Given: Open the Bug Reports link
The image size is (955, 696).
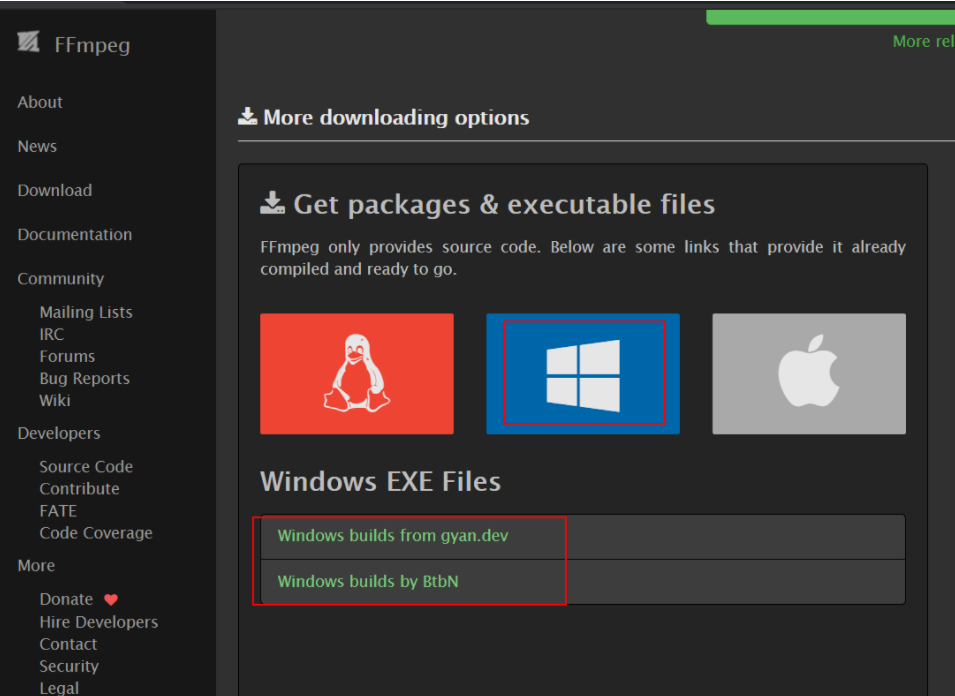Looking at the screenshot, I should [x=85, y=379].
